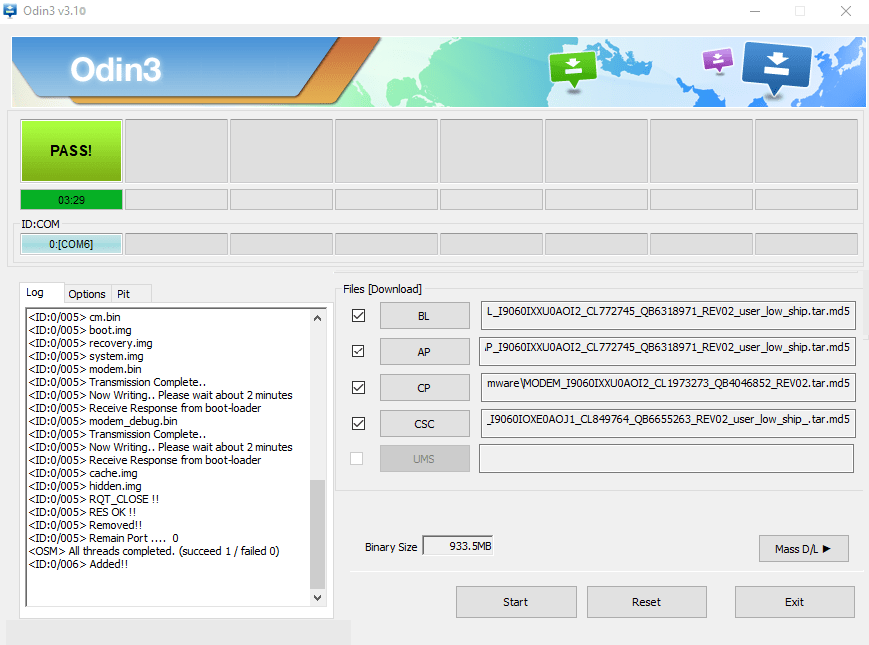Select the 0:[COM6] port box
Screen dimensions: 869x645
tap(71, 244)
